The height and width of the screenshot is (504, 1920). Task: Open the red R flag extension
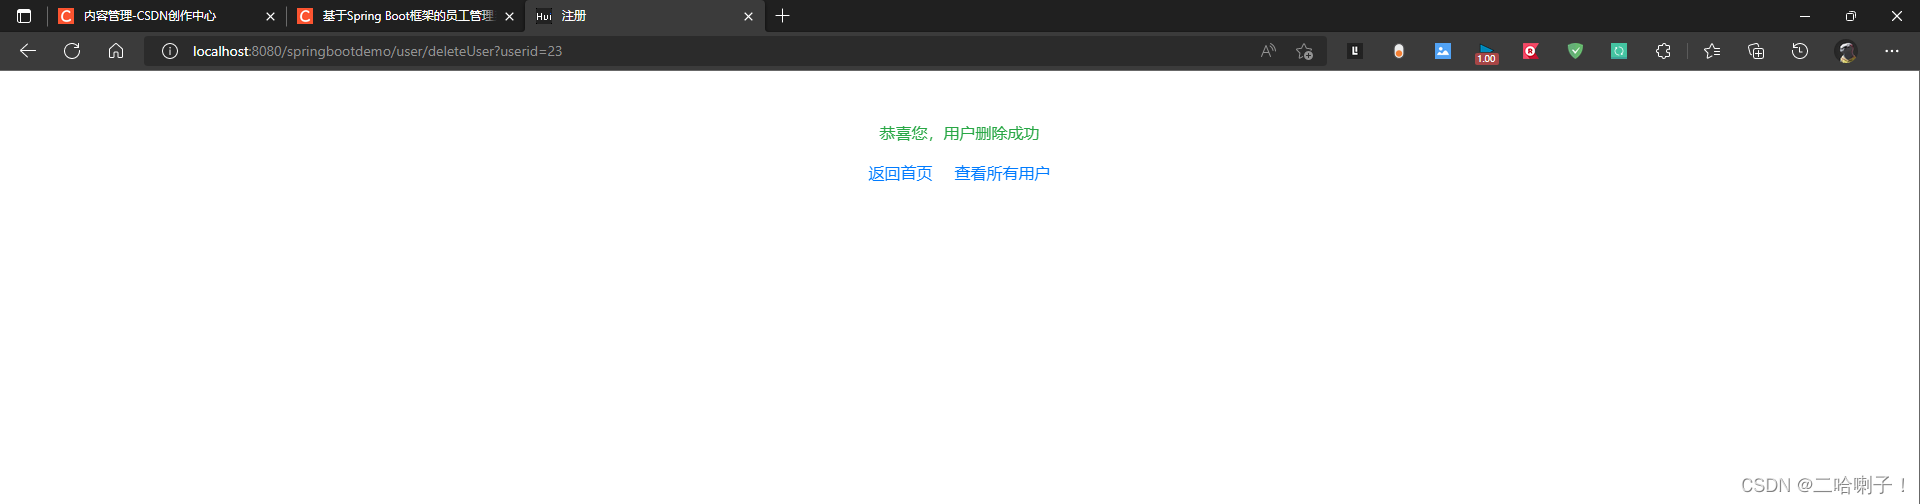pos(1531,51)
